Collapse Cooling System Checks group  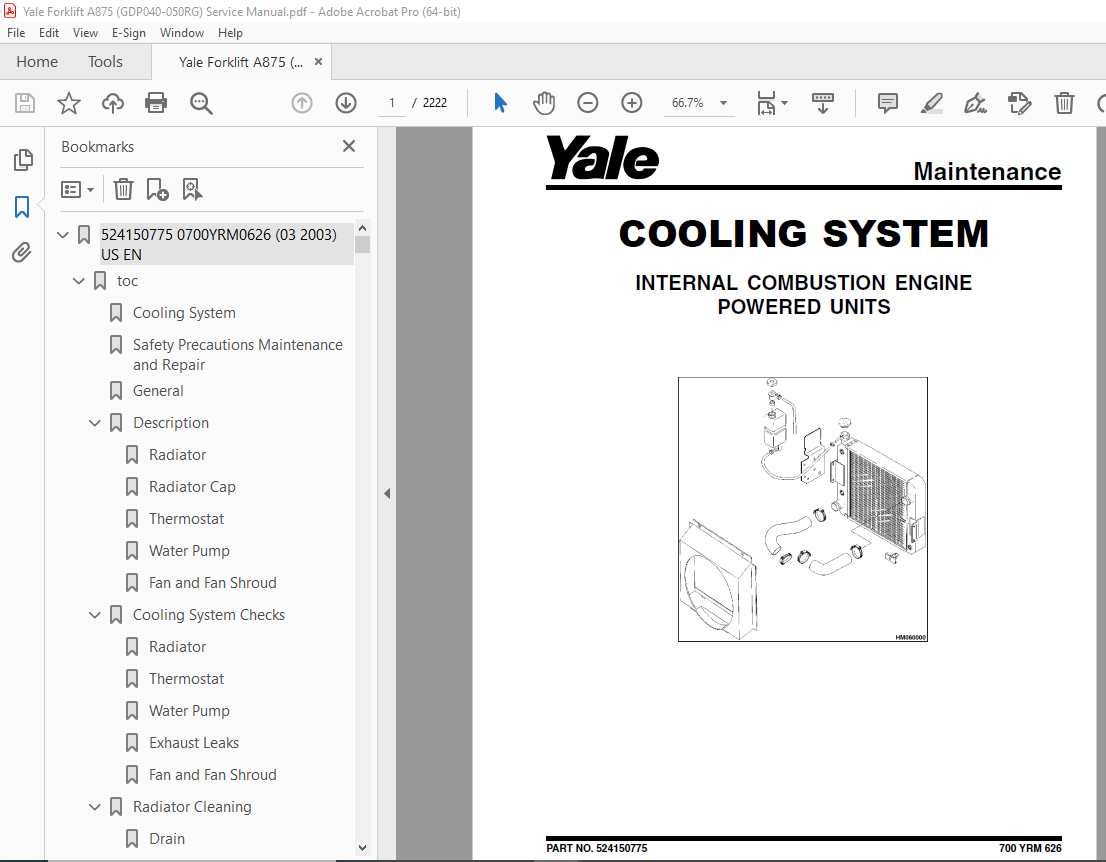click(95, 615)
